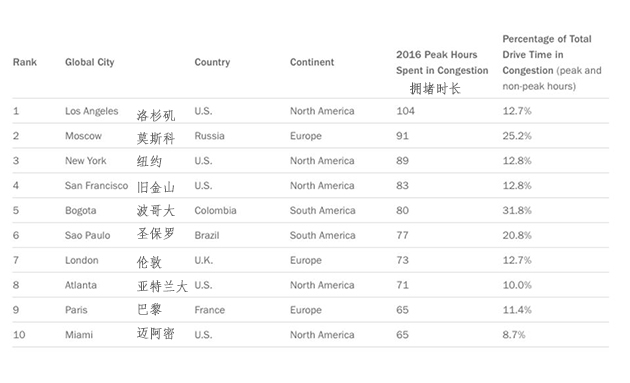
Task: Click the Continent column header
Action: pyautogui.click(x=312, y=62)
